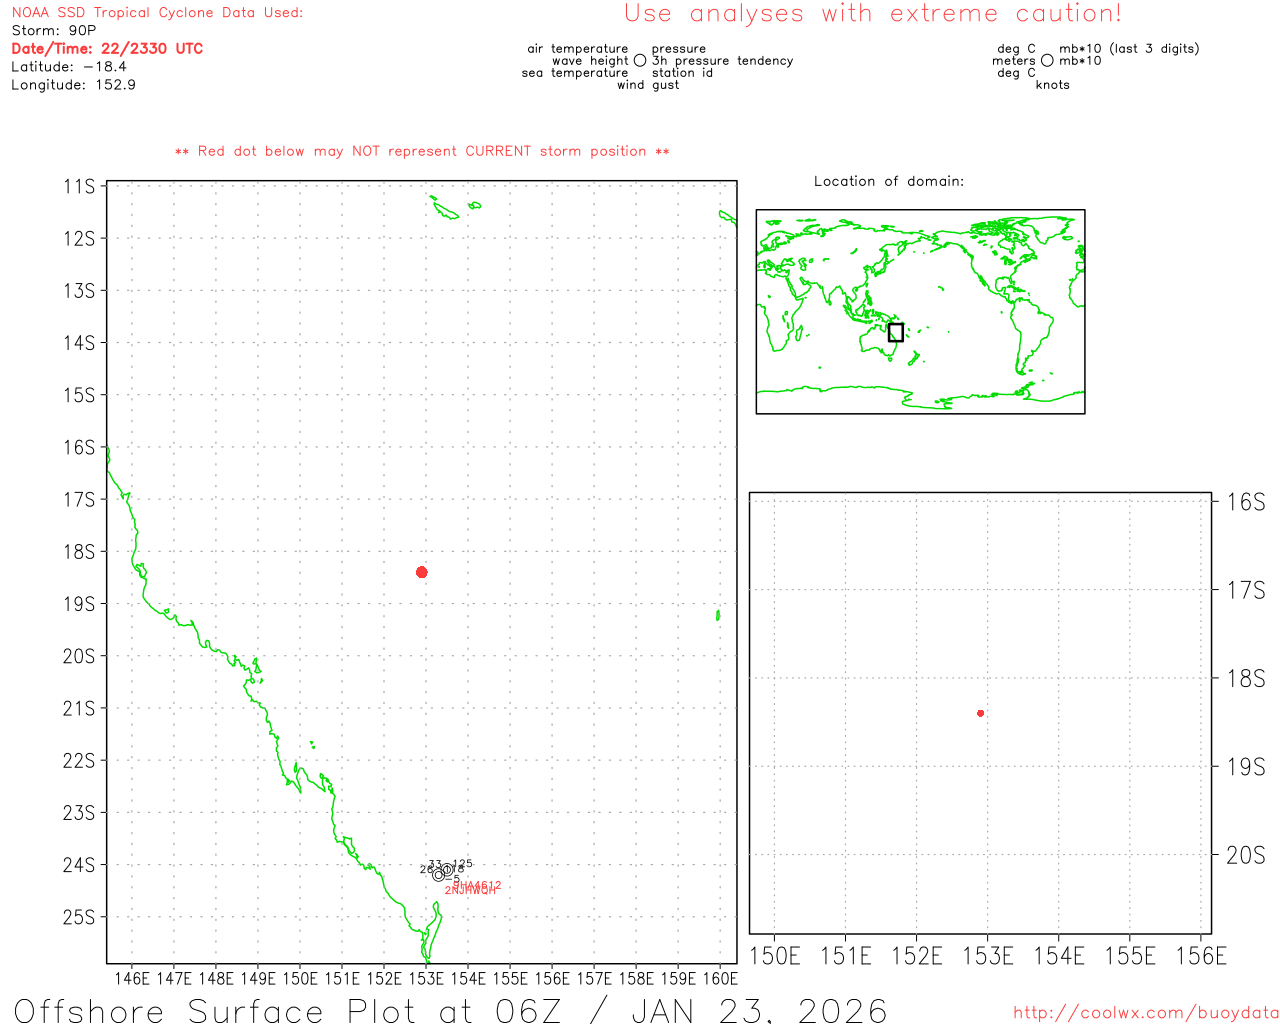Click the "159E" longitude label
The height and width of the screenshot is (1024, 1280).
pos(678,979)
